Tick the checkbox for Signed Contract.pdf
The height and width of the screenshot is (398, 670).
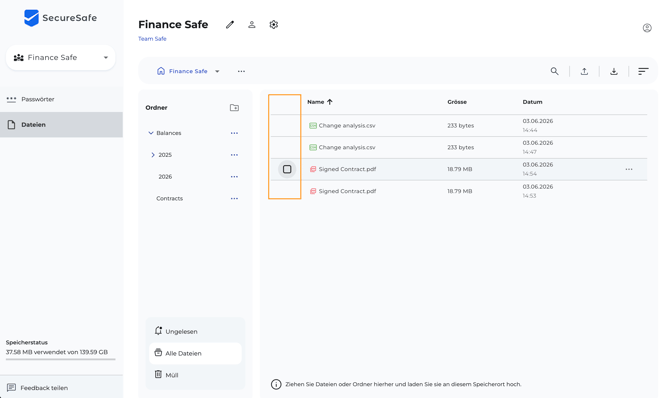coord(287,169)
